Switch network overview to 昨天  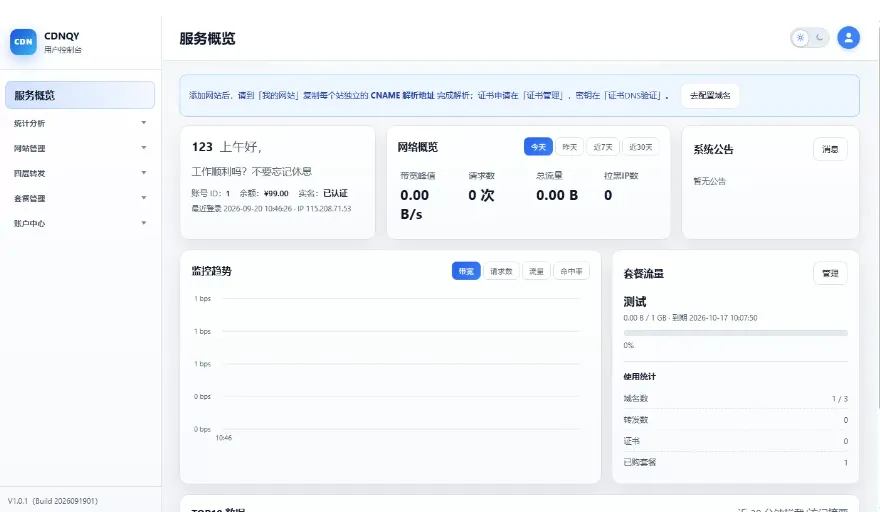570,147
